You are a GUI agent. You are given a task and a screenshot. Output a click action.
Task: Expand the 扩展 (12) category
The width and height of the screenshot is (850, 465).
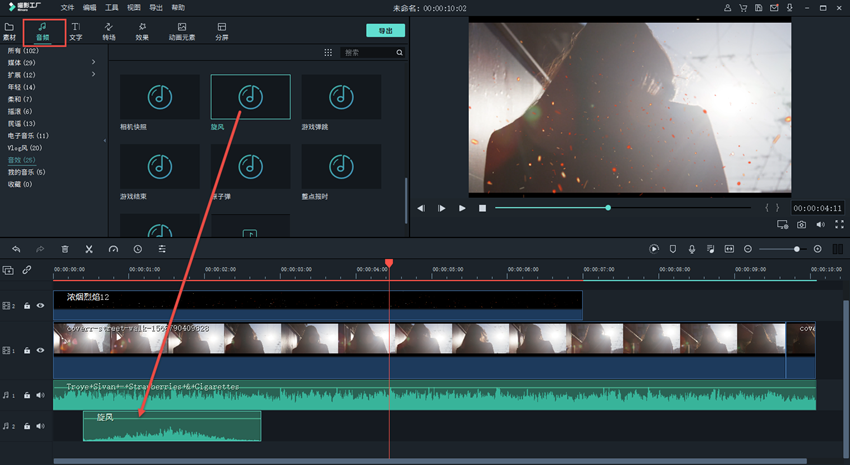click(x=93, y=74)
